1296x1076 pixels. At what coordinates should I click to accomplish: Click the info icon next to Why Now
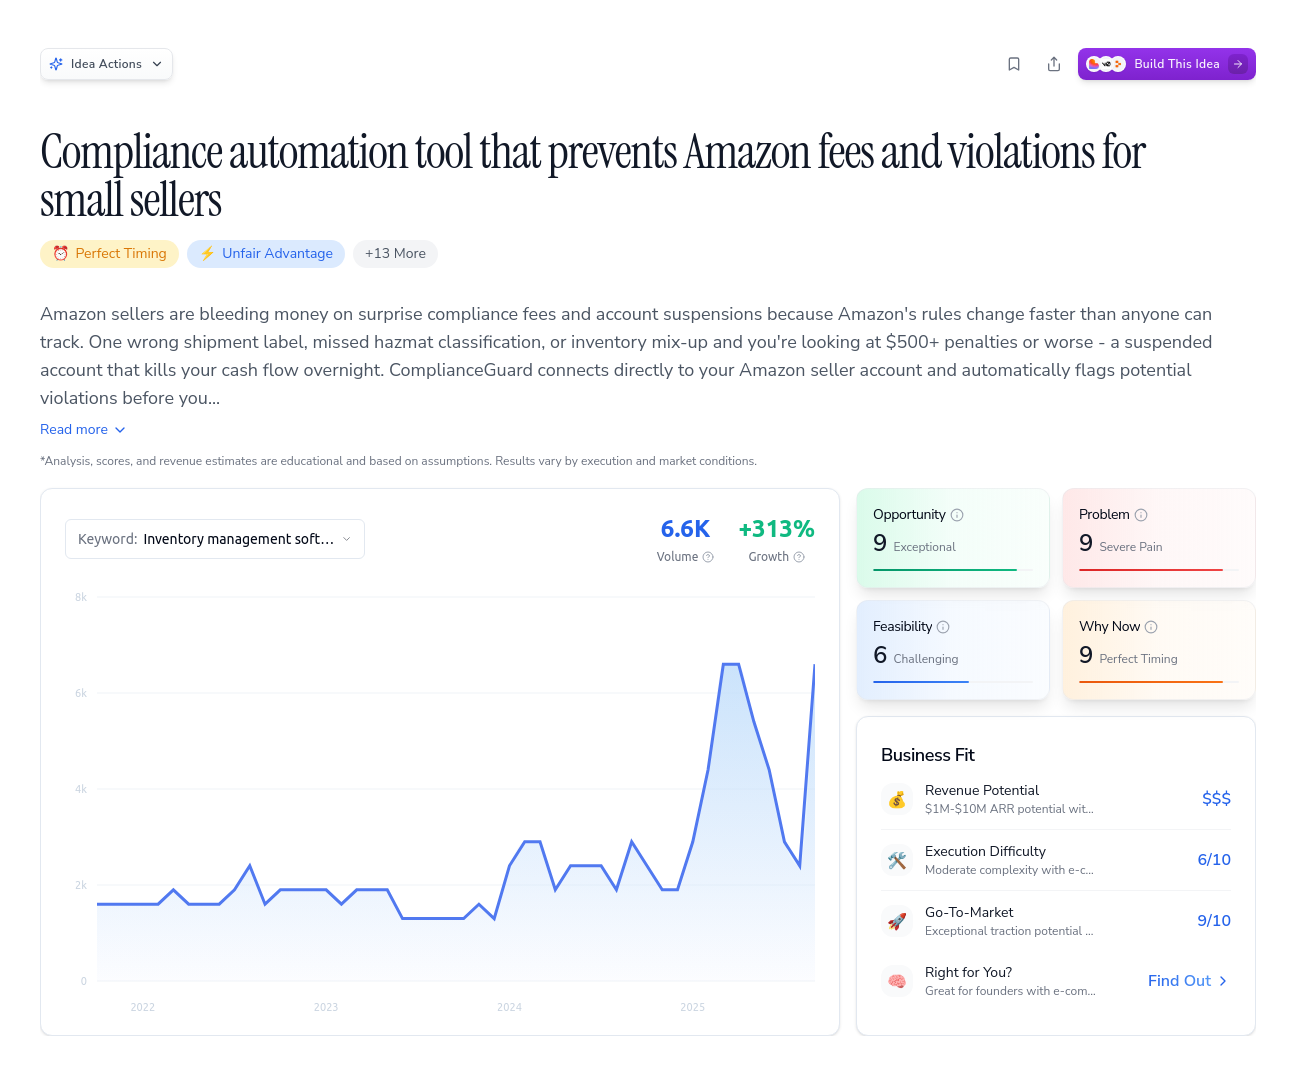[1152, 626]
